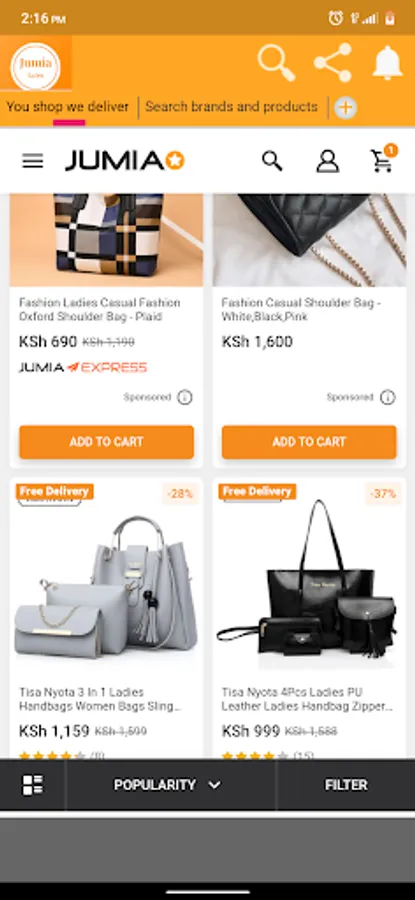
Task: Open the FILTER panel
Action: coord(346,785)
